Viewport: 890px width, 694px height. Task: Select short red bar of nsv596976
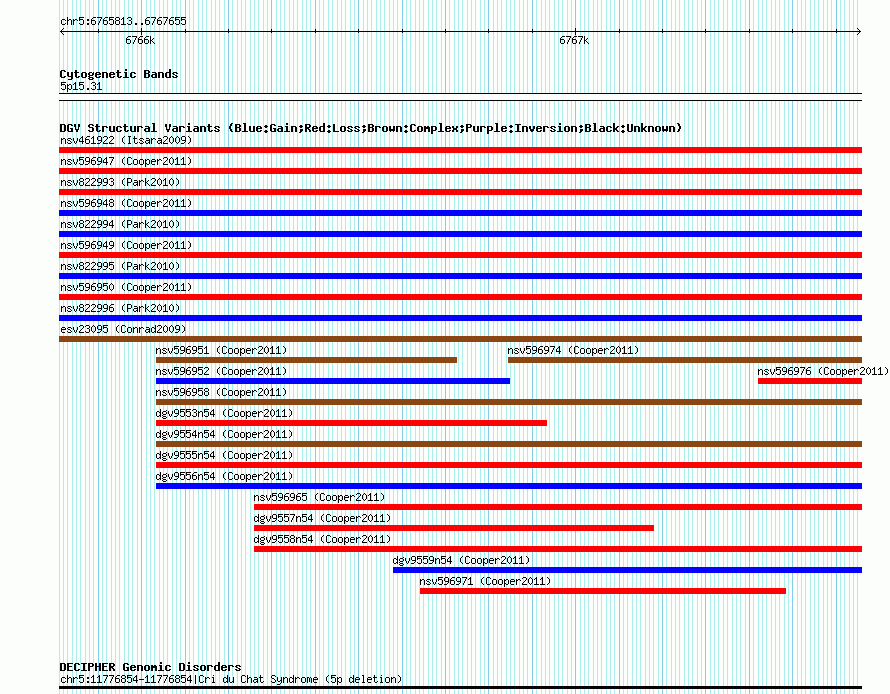810,381
